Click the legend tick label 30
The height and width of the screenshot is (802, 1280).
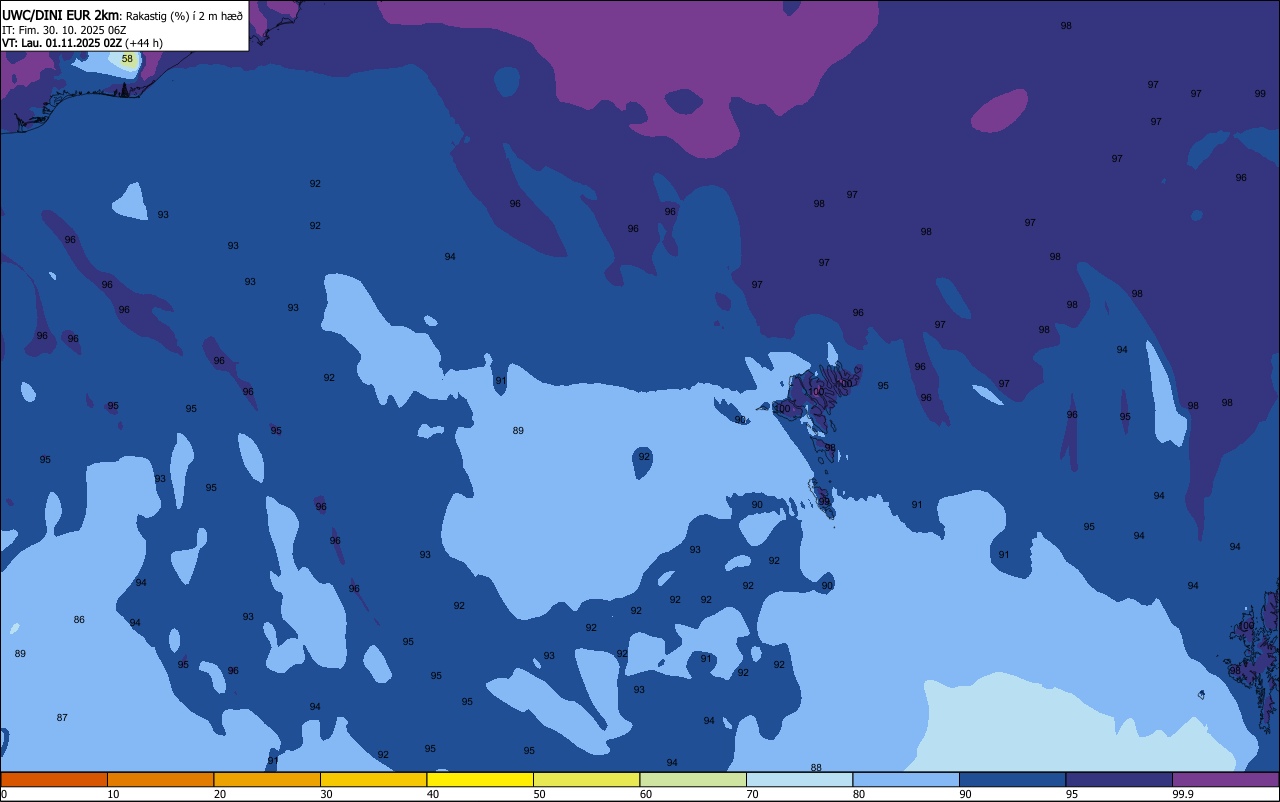pos(326,794)
